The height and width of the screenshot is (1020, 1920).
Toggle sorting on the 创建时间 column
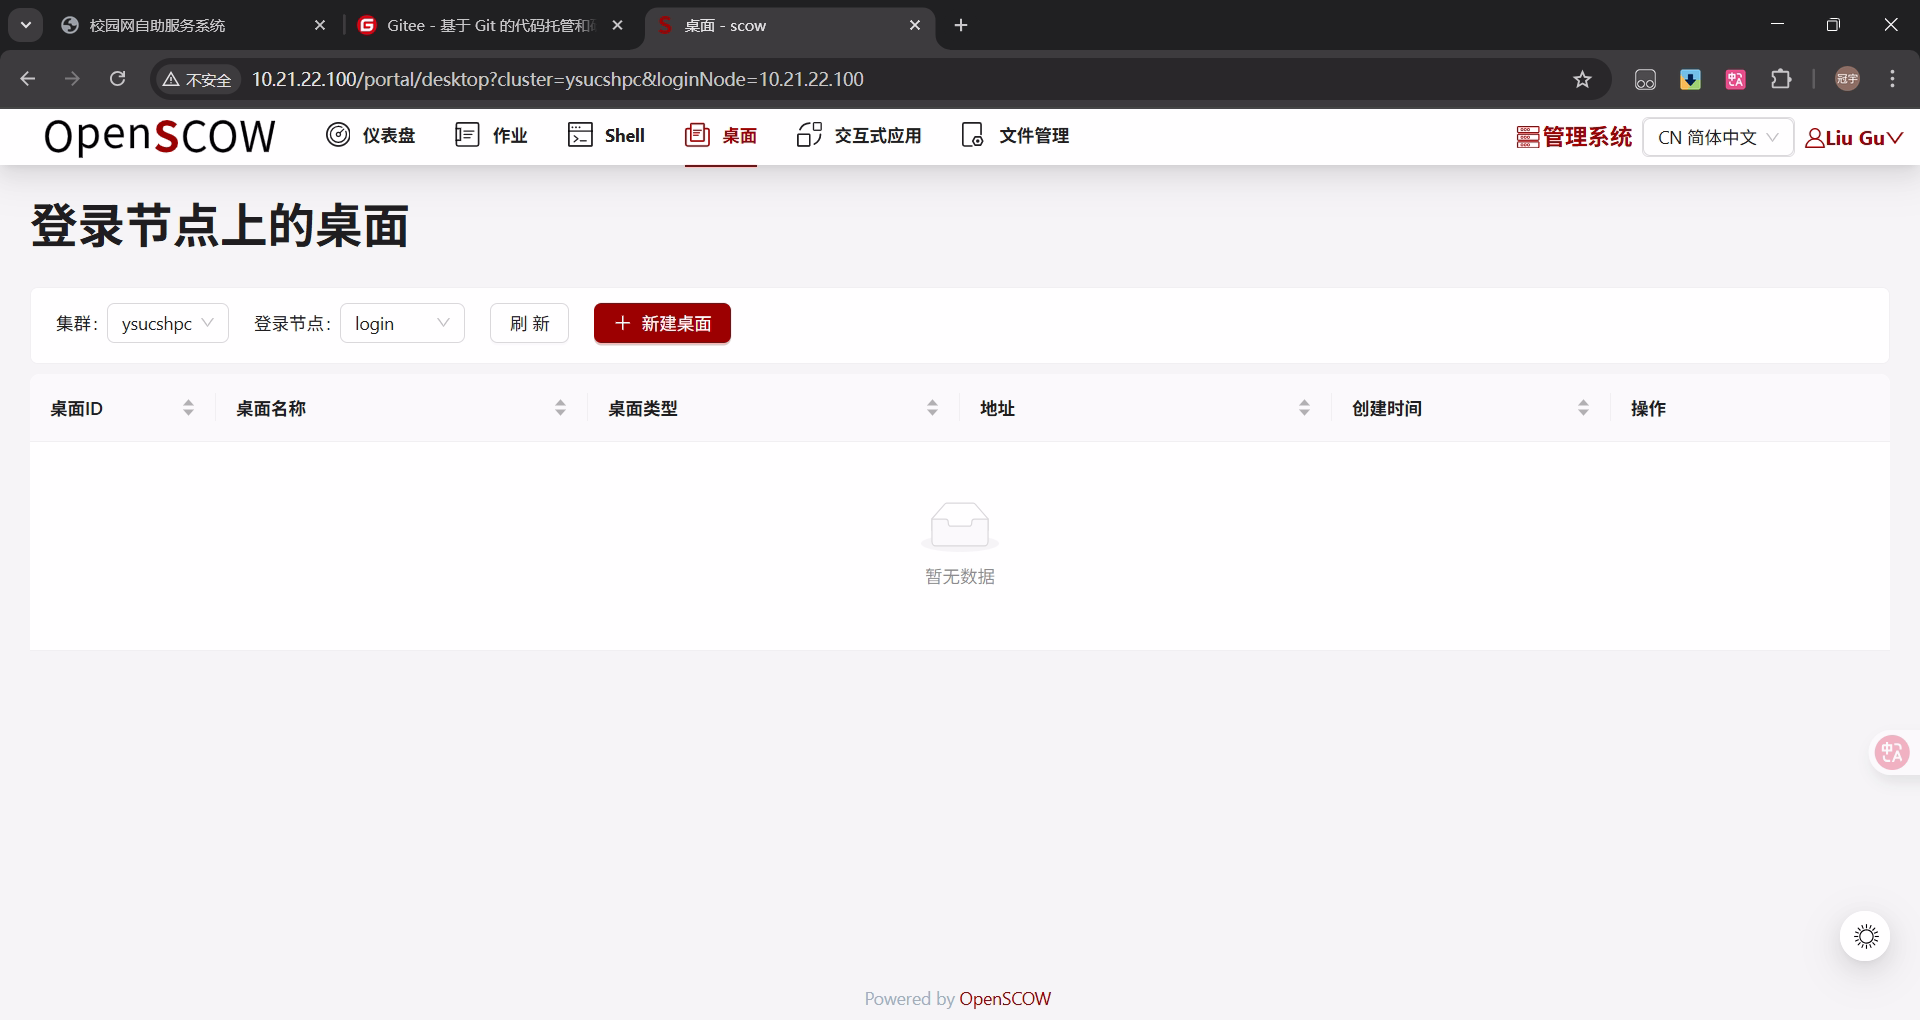(1583, 407)
